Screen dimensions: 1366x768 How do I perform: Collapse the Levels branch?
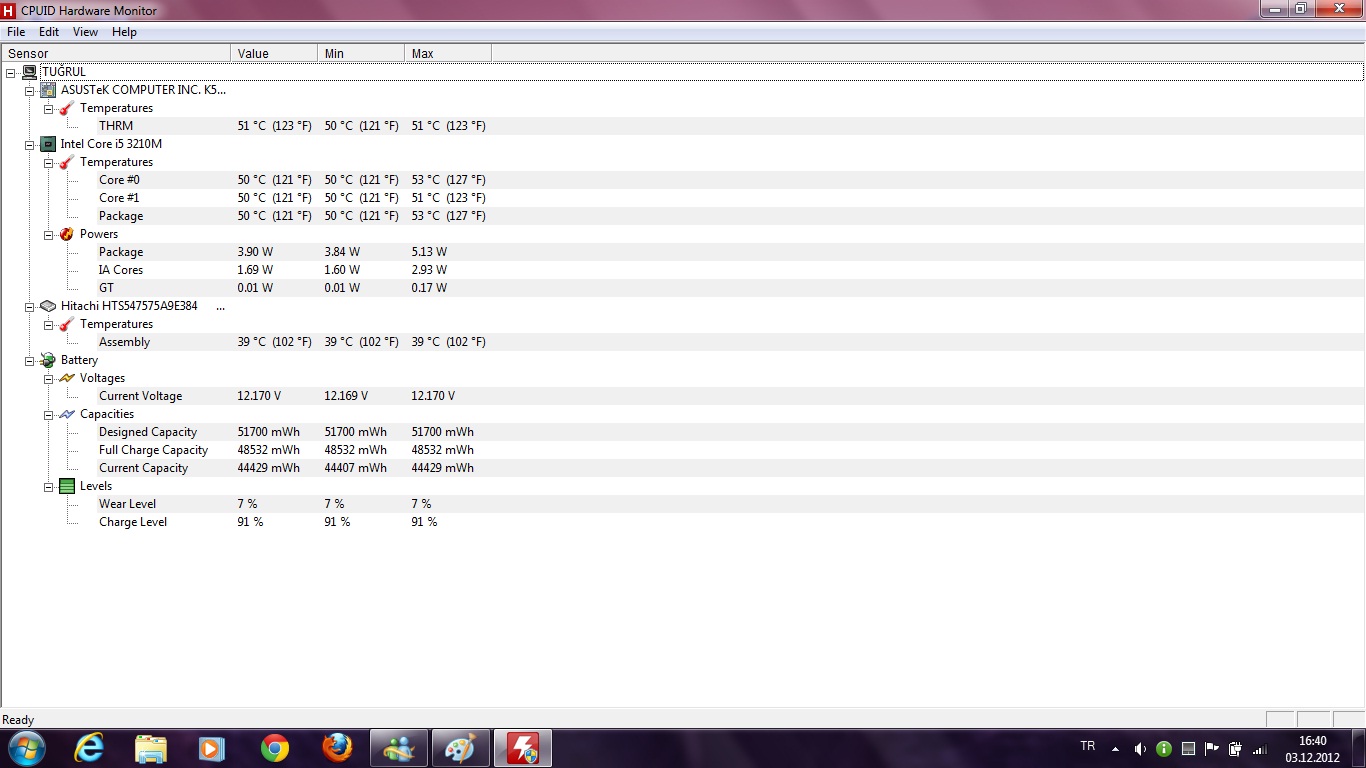49,486
